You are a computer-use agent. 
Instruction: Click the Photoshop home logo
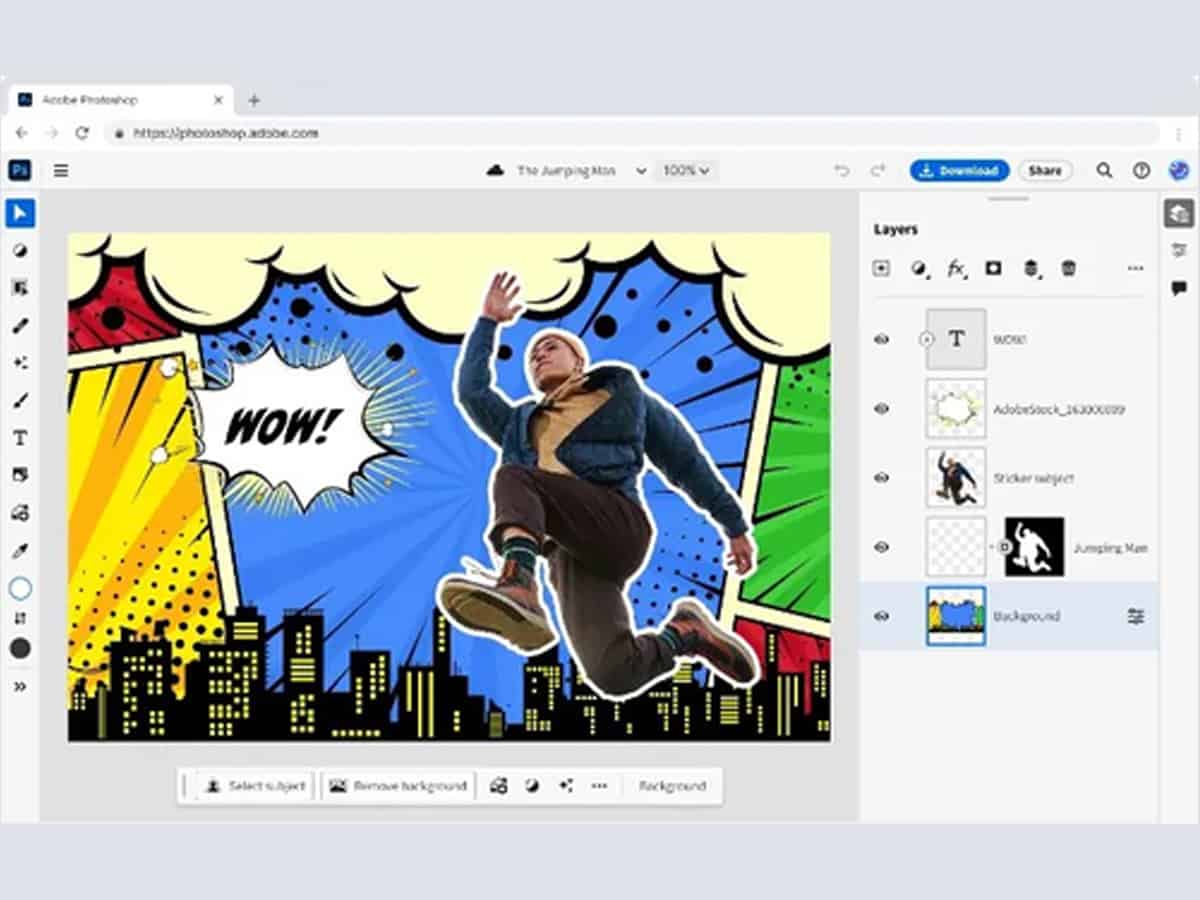pos(19,170)
